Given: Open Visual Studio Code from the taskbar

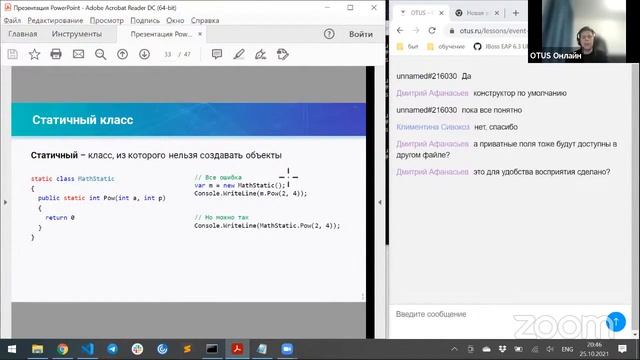Looking at the screenshot, I should tap(87, 349).
